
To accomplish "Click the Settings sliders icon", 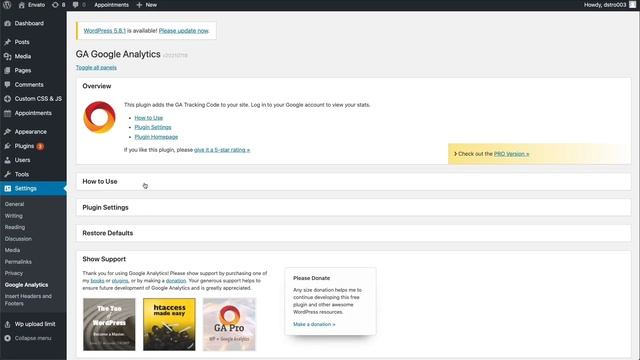I will [7, 189].
